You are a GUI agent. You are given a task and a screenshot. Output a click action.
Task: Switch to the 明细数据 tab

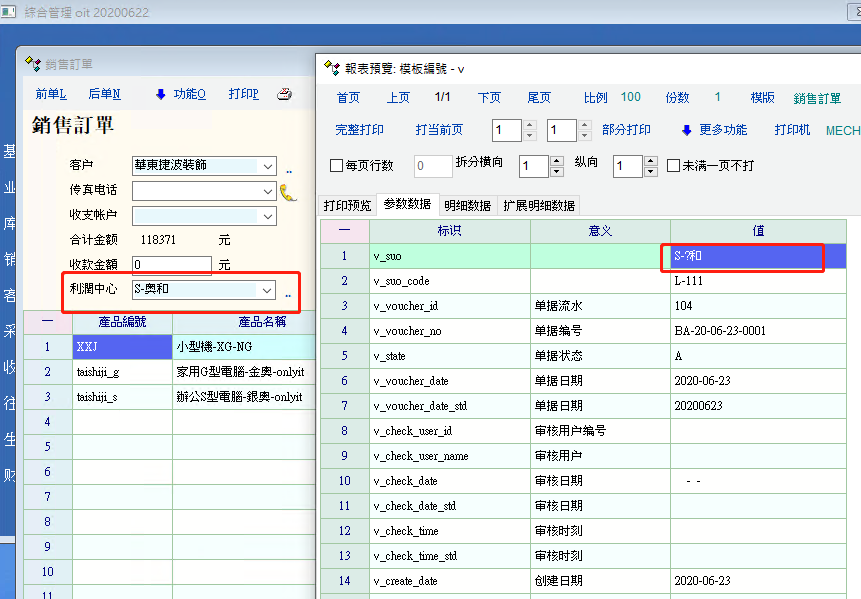pos(468,205)
